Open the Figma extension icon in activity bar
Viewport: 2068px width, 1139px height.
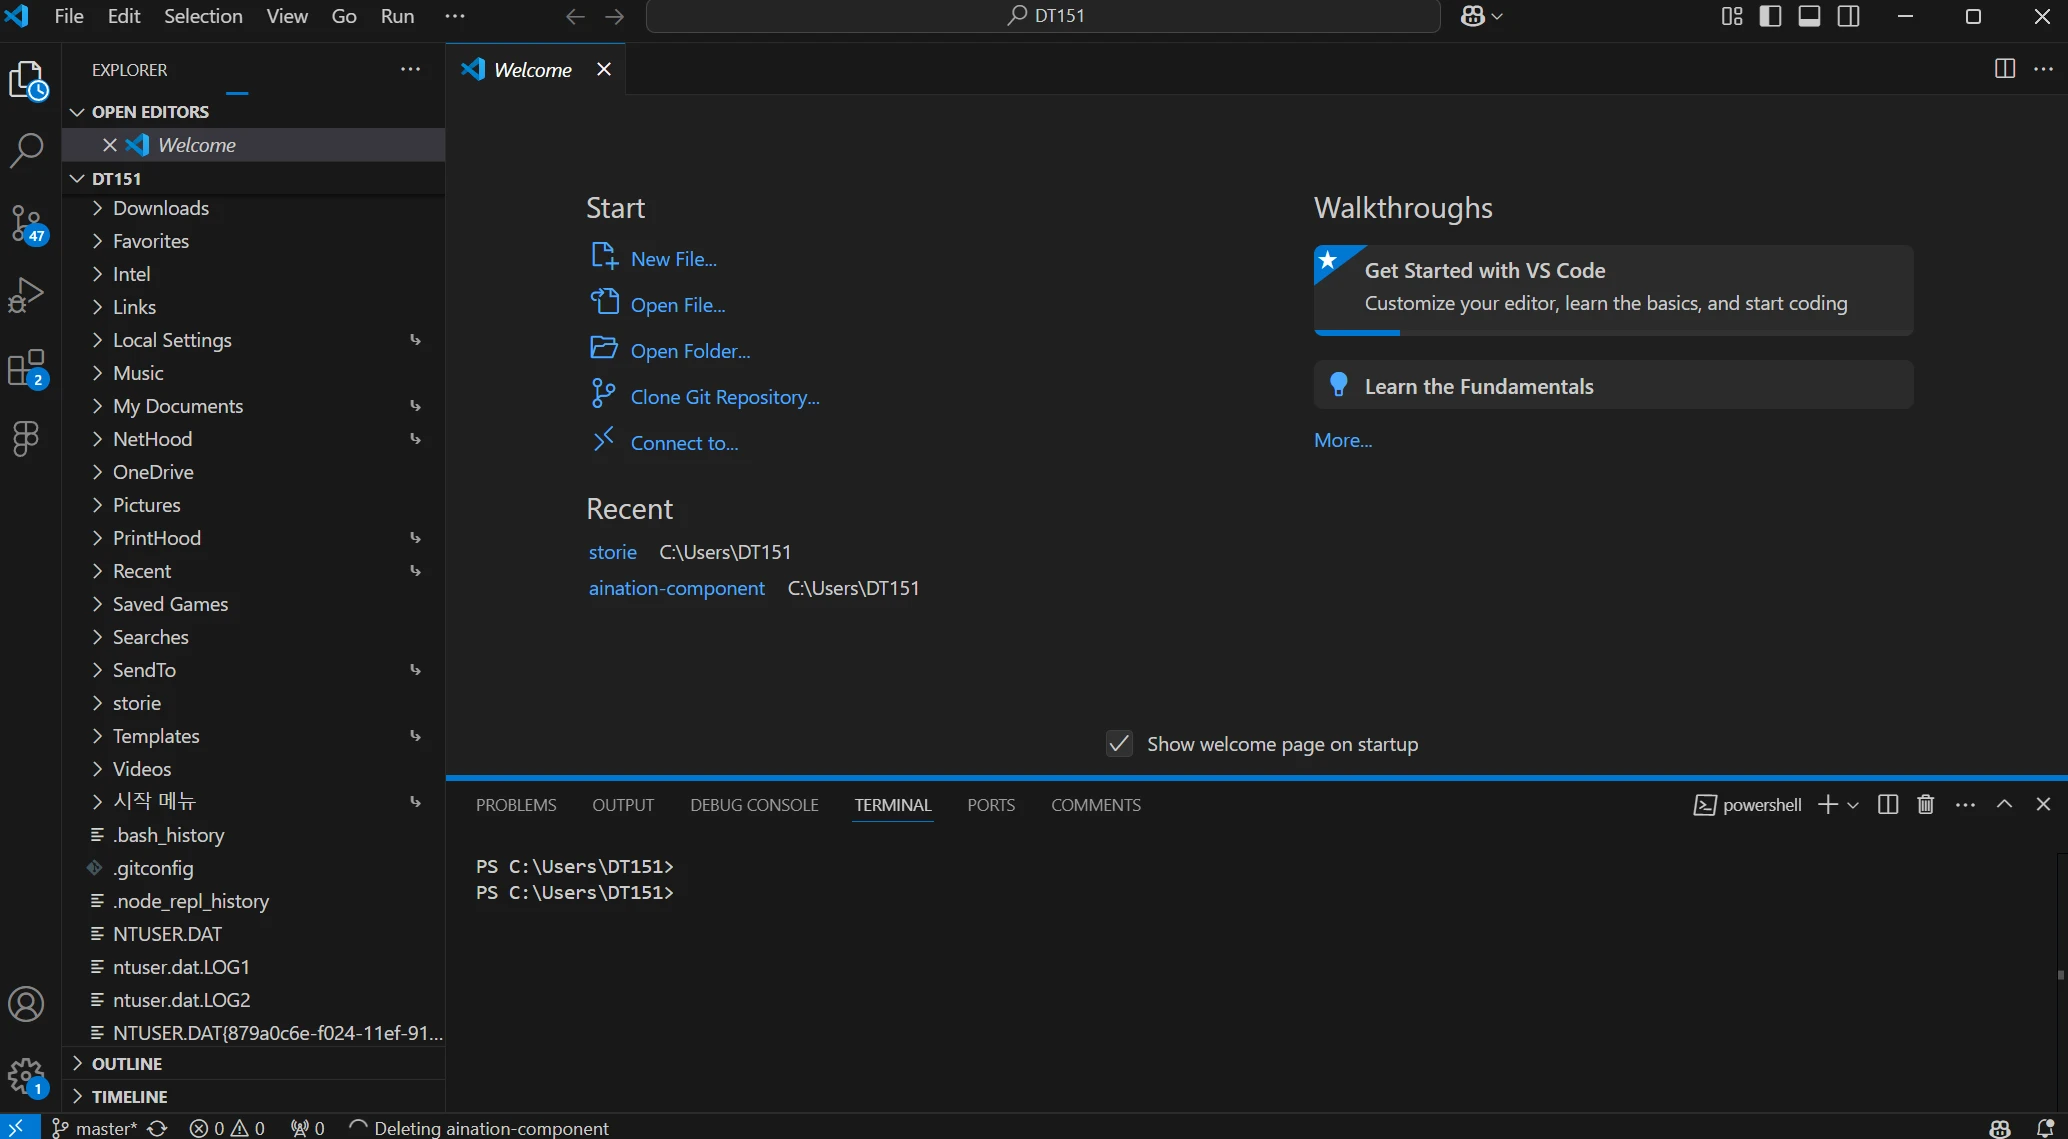[27, 438]
